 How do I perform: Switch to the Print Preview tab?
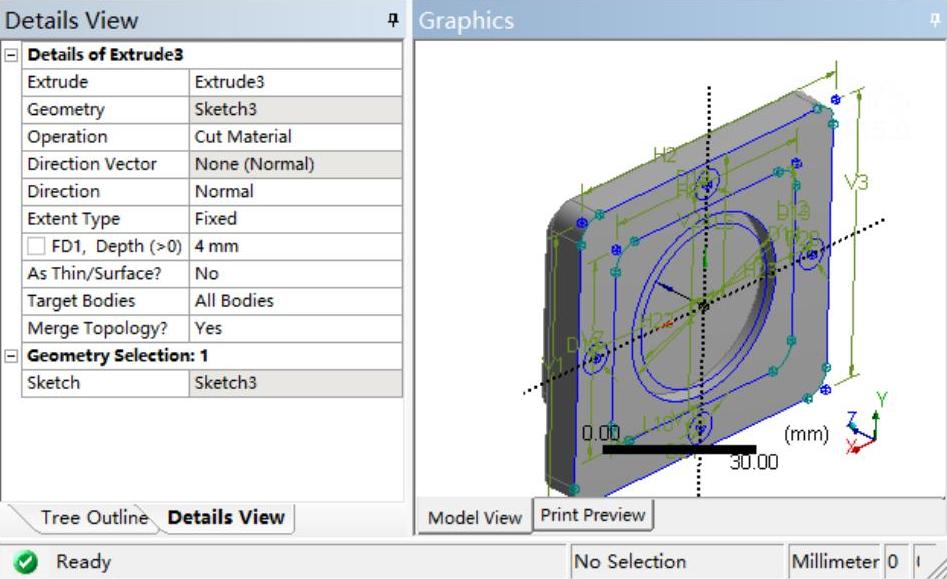593,515
